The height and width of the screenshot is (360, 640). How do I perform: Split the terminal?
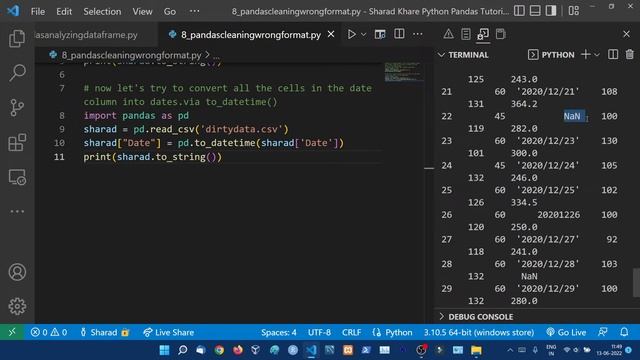click(613, 54)
